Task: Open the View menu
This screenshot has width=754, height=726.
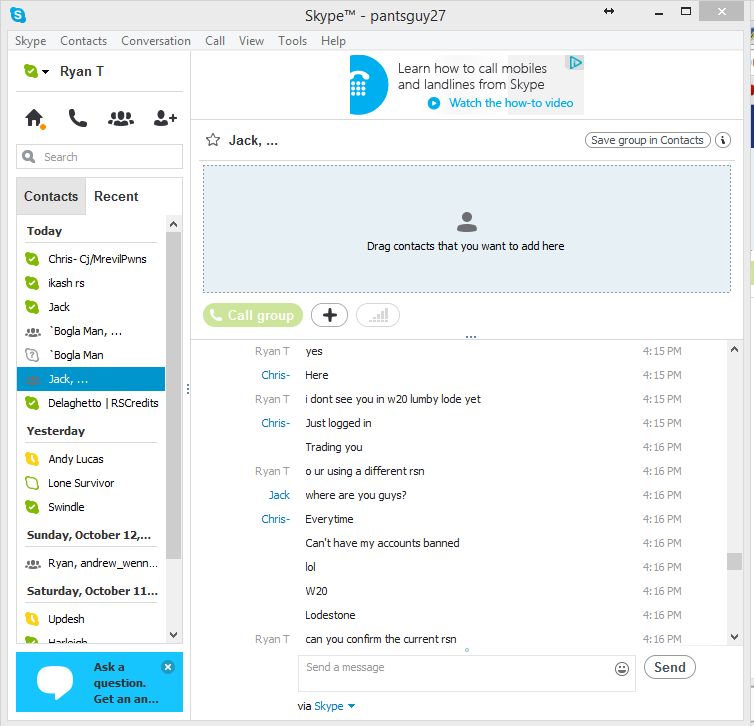Action: point(251,41)
